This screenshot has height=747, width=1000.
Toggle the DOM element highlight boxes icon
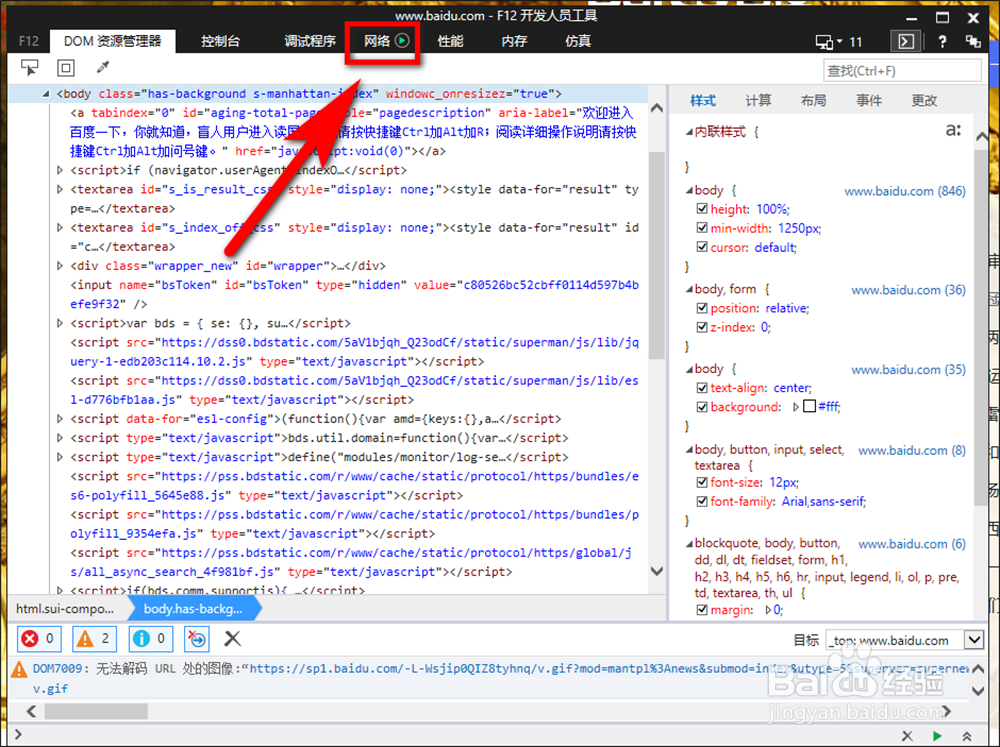(x=66, y=67)
